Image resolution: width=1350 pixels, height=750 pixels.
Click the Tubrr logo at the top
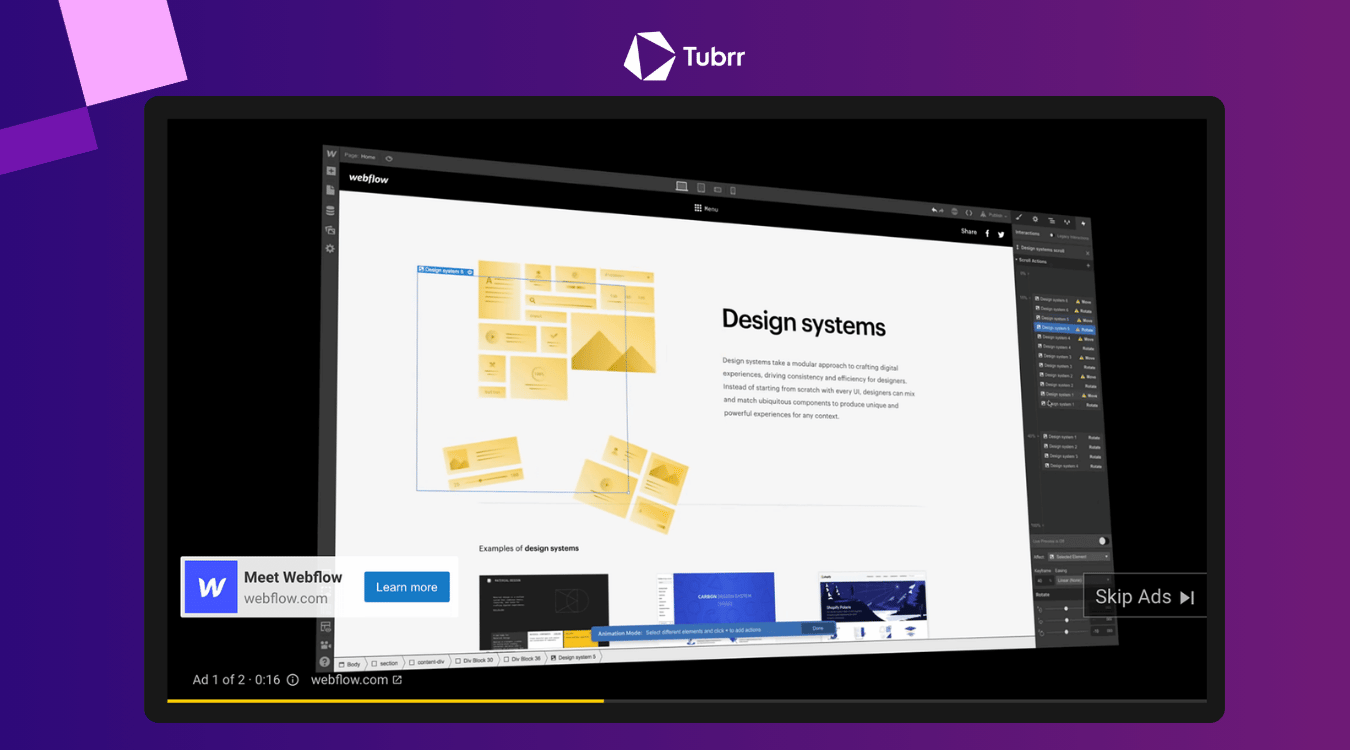tap(684, 56)
